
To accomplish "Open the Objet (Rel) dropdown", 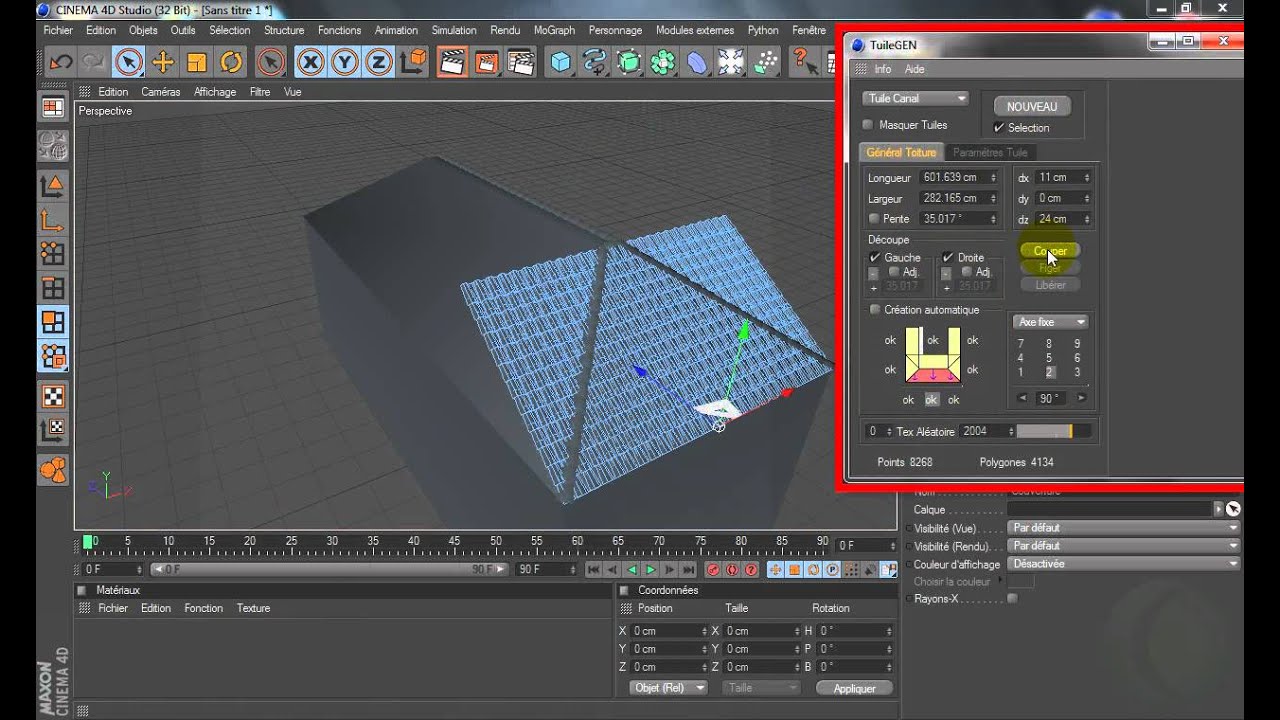I will [669, 688].
